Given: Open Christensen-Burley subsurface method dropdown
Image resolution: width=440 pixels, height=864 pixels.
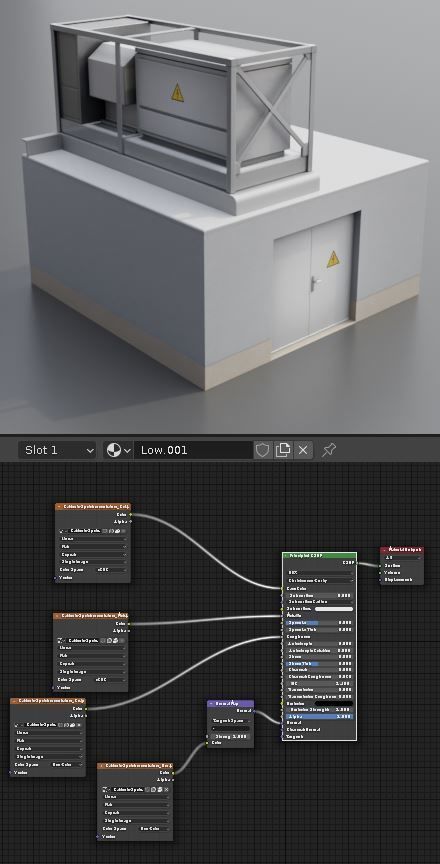Looking at the screenshot, I should pos(321,581).
